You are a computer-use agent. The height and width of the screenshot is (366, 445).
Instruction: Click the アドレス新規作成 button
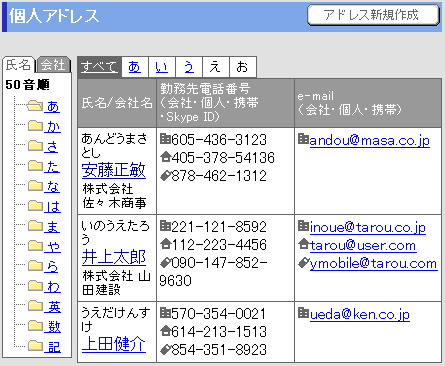(x=373, y=15)
